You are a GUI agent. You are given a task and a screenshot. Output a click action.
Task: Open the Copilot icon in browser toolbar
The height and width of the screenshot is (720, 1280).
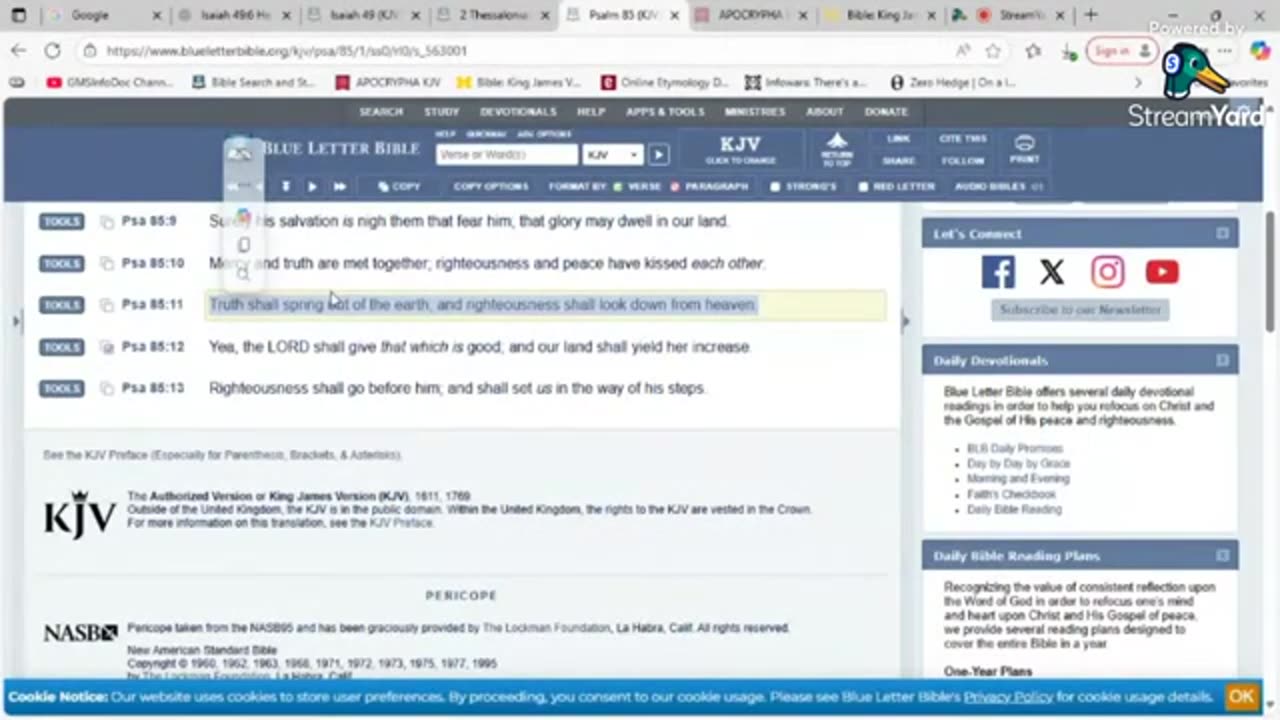point(1260,51)
